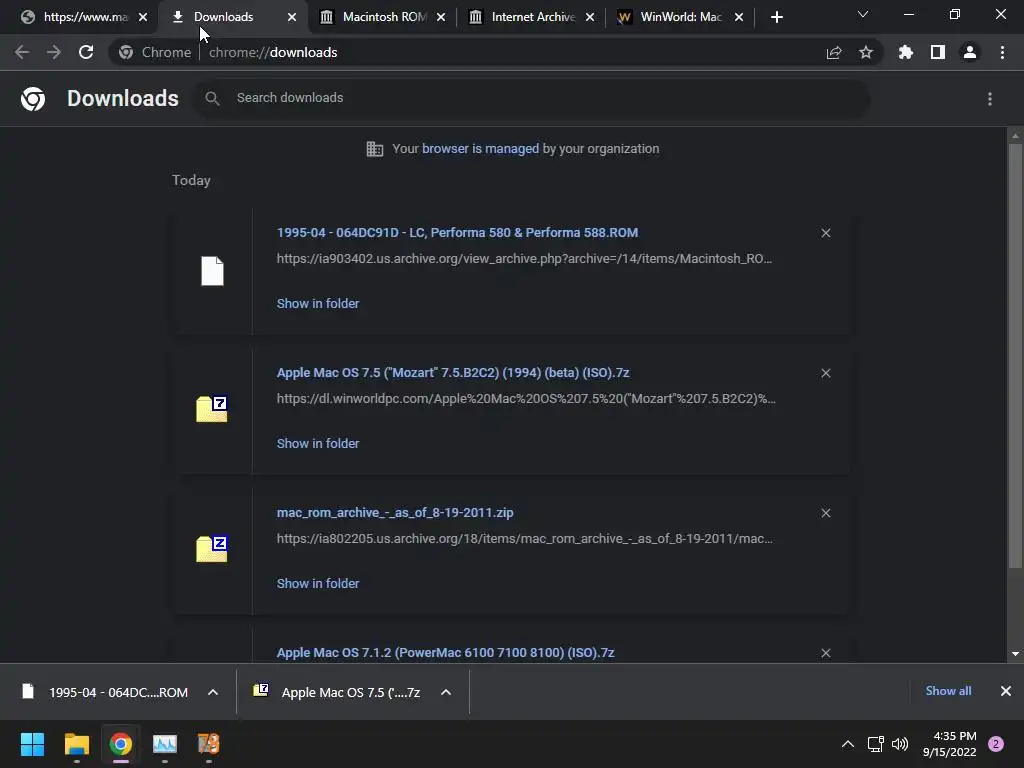Remove Mac OS 7.1.2 PowerMac entry
The width and height of the screenshot is (1024, 768).
click(x=826, y=653)
